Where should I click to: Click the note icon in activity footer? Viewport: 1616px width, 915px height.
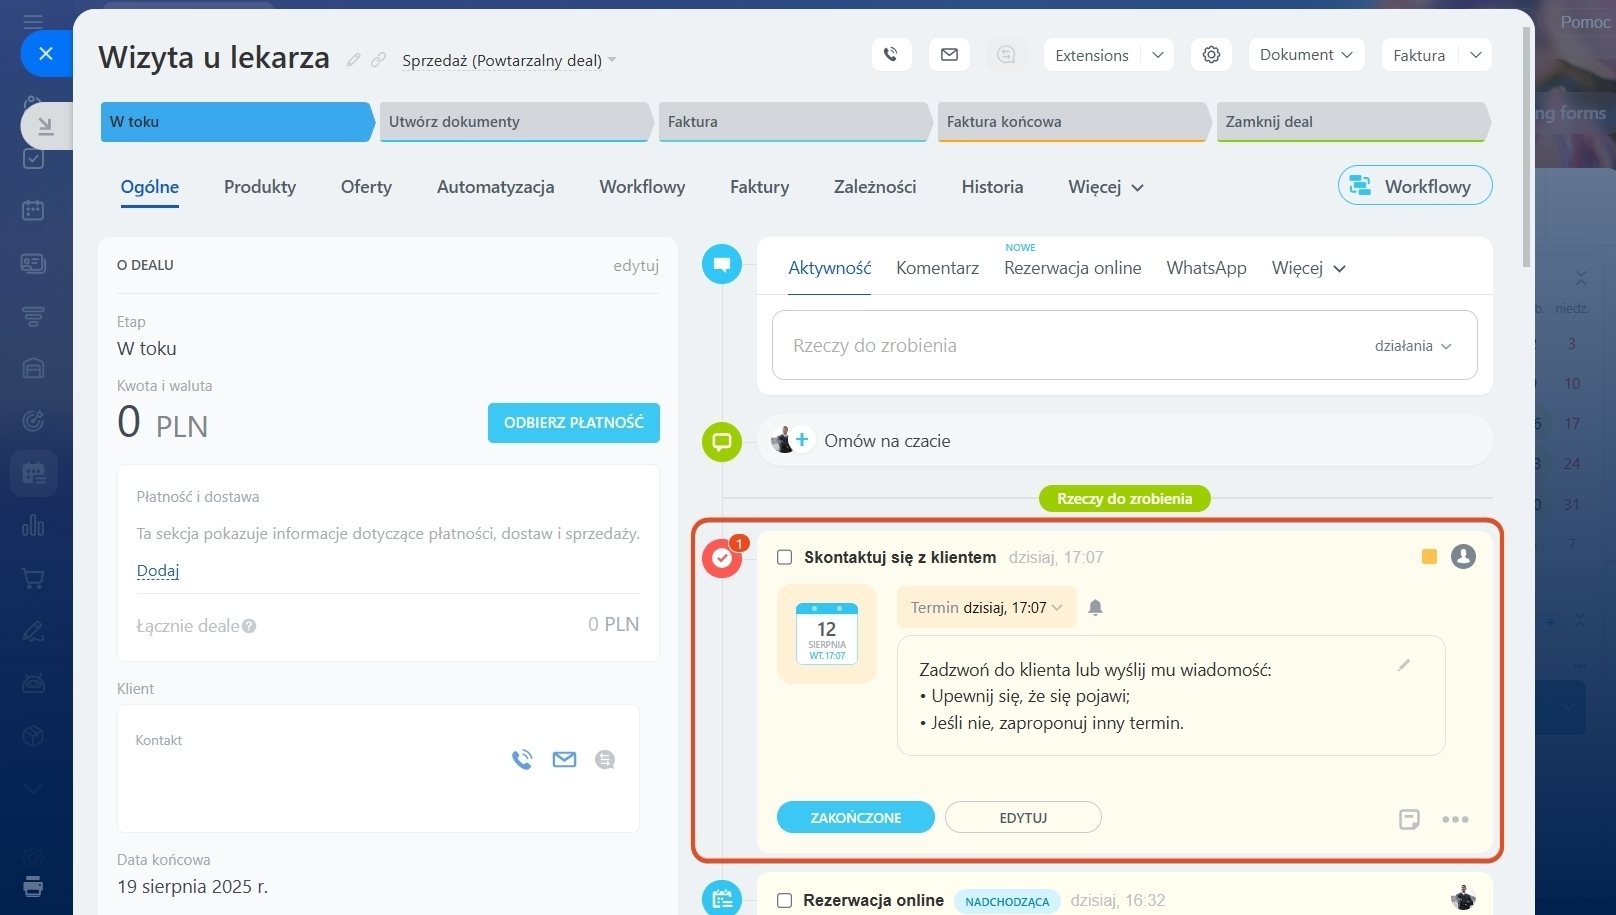coord(1409,819)
